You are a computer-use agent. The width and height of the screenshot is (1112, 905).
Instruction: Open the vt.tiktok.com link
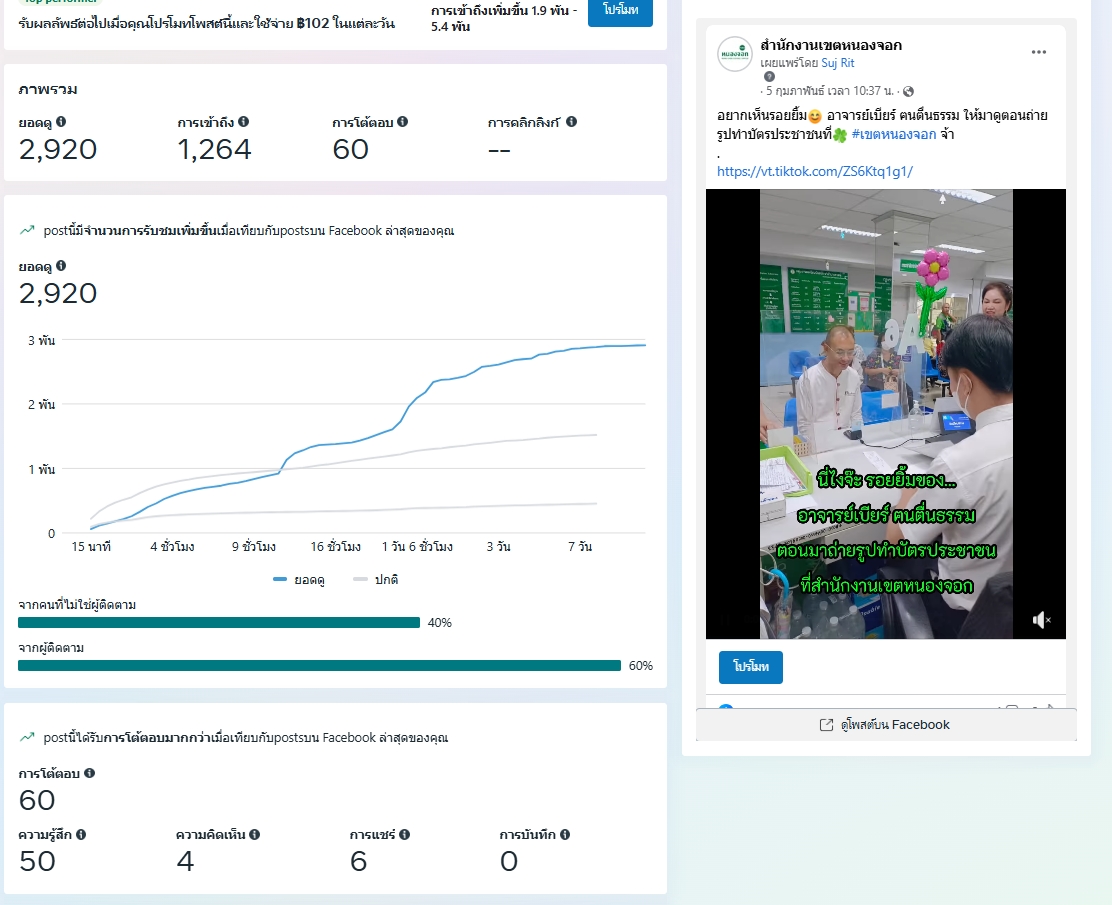click(x=815, y=171)
